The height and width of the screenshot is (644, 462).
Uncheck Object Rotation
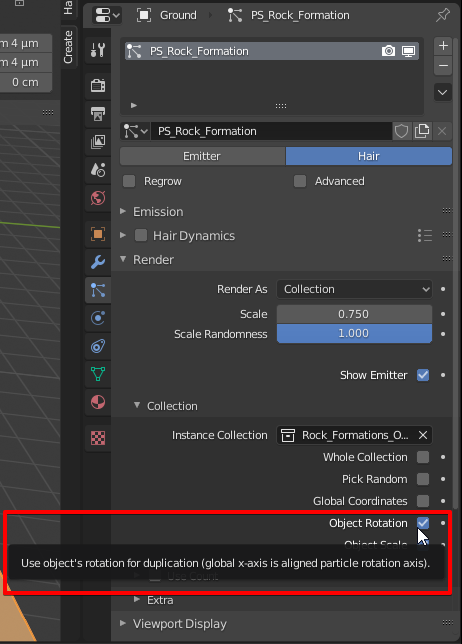[x=423, y=523]
